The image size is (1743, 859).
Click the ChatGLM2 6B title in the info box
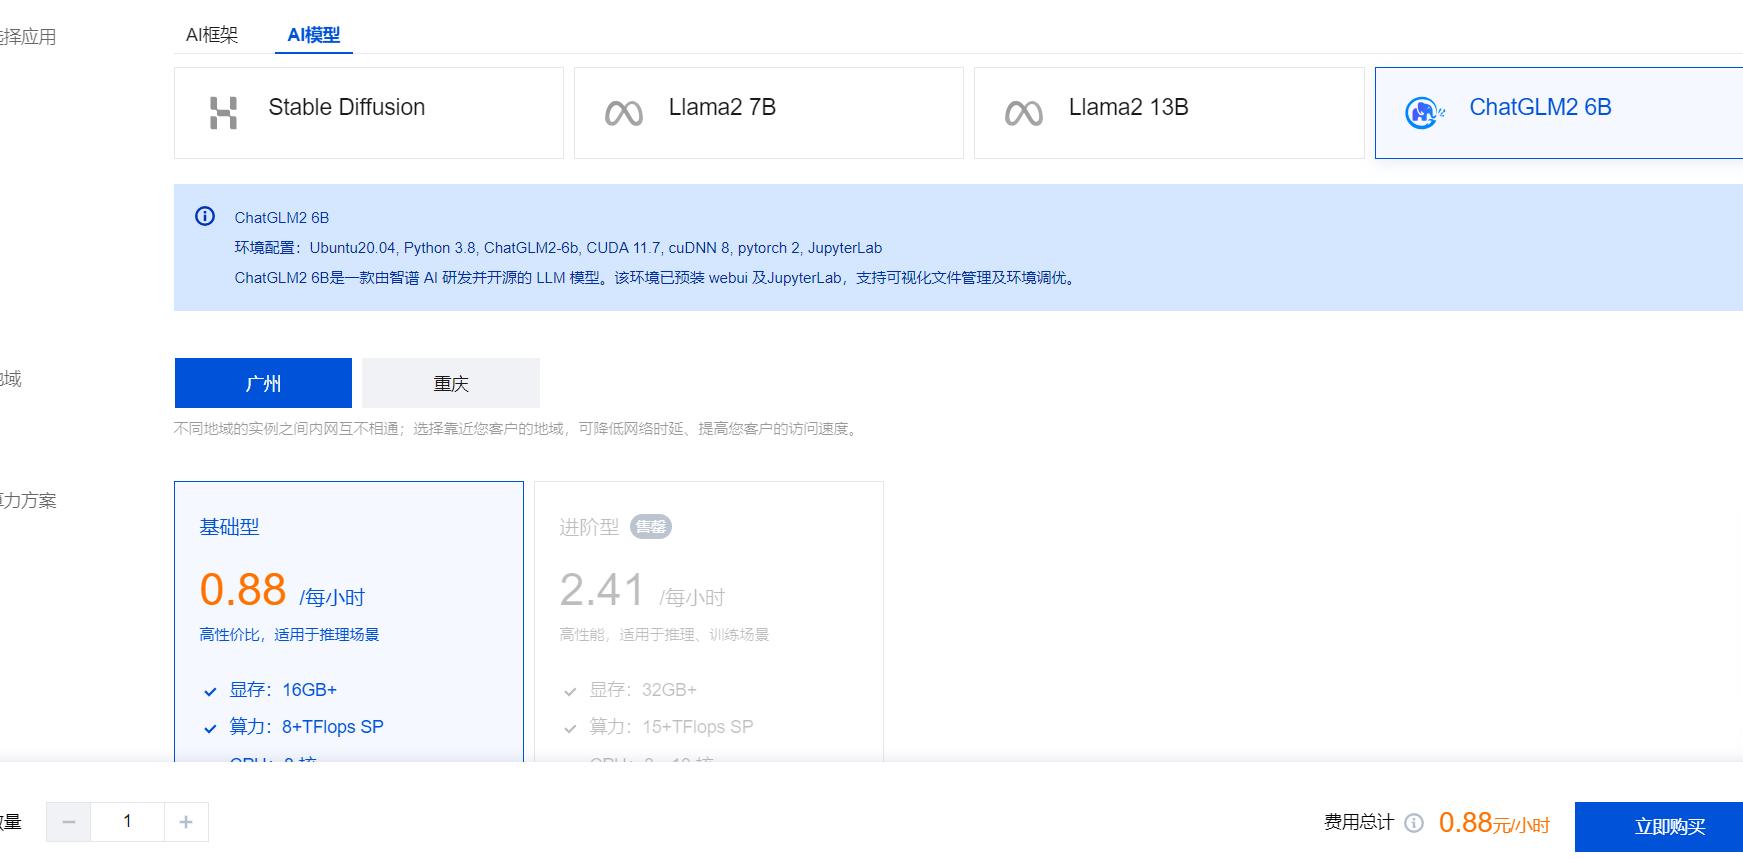click(x=282, y=218)
